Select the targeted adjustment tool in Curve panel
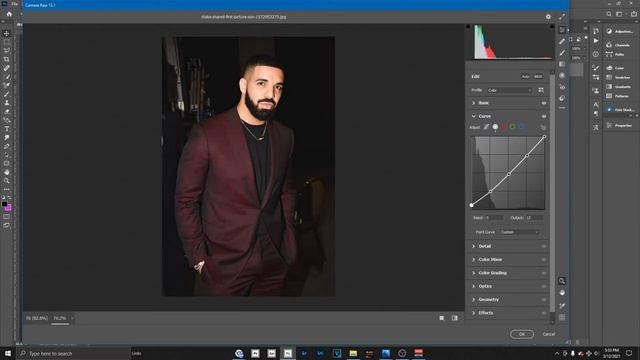Image resolution: width=640 pixels, height=360 pixels. pyautogui.click(x=543, y=127)
